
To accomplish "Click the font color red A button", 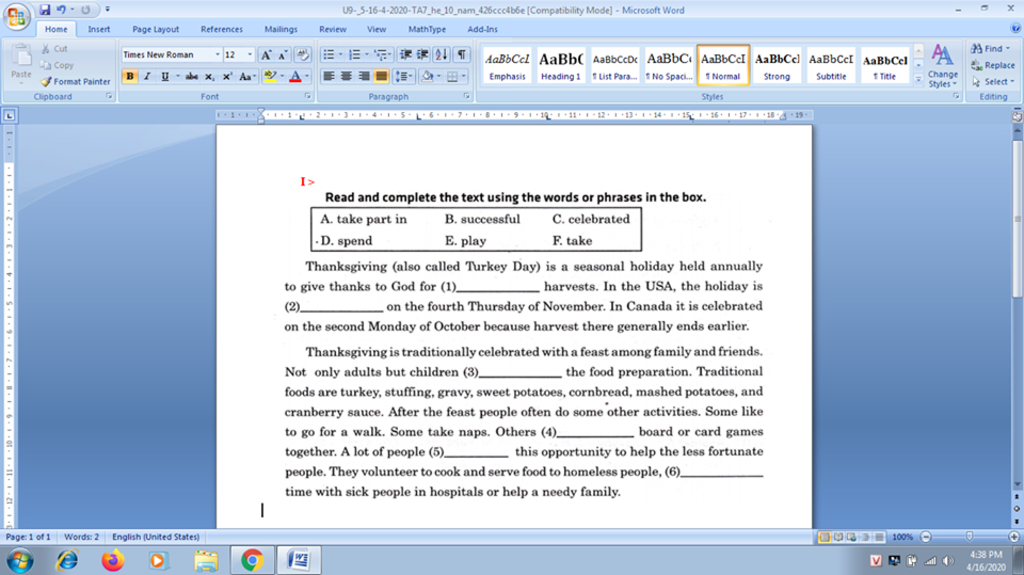I will pyautogui.click(x=295, y=76).
